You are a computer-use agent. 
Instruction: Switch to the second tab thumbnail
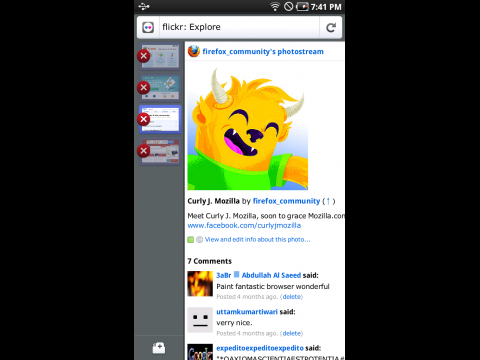pos(160,88)
